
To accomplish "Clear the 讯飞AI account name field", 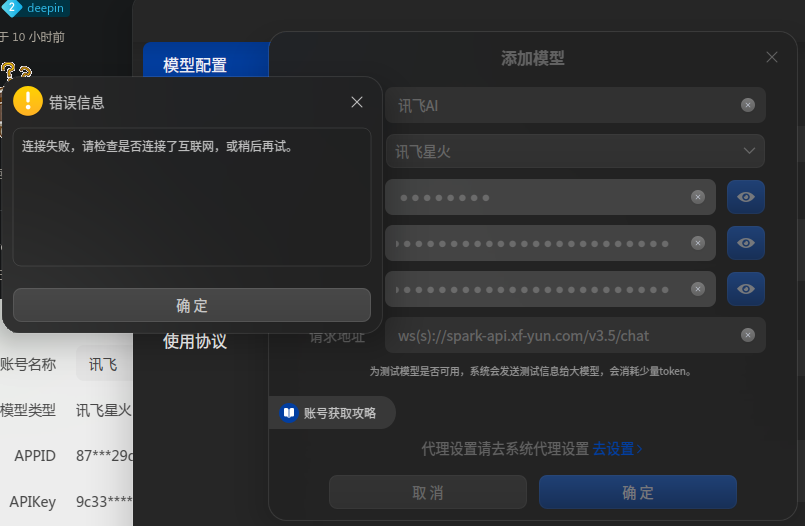I will pos(748,105).
